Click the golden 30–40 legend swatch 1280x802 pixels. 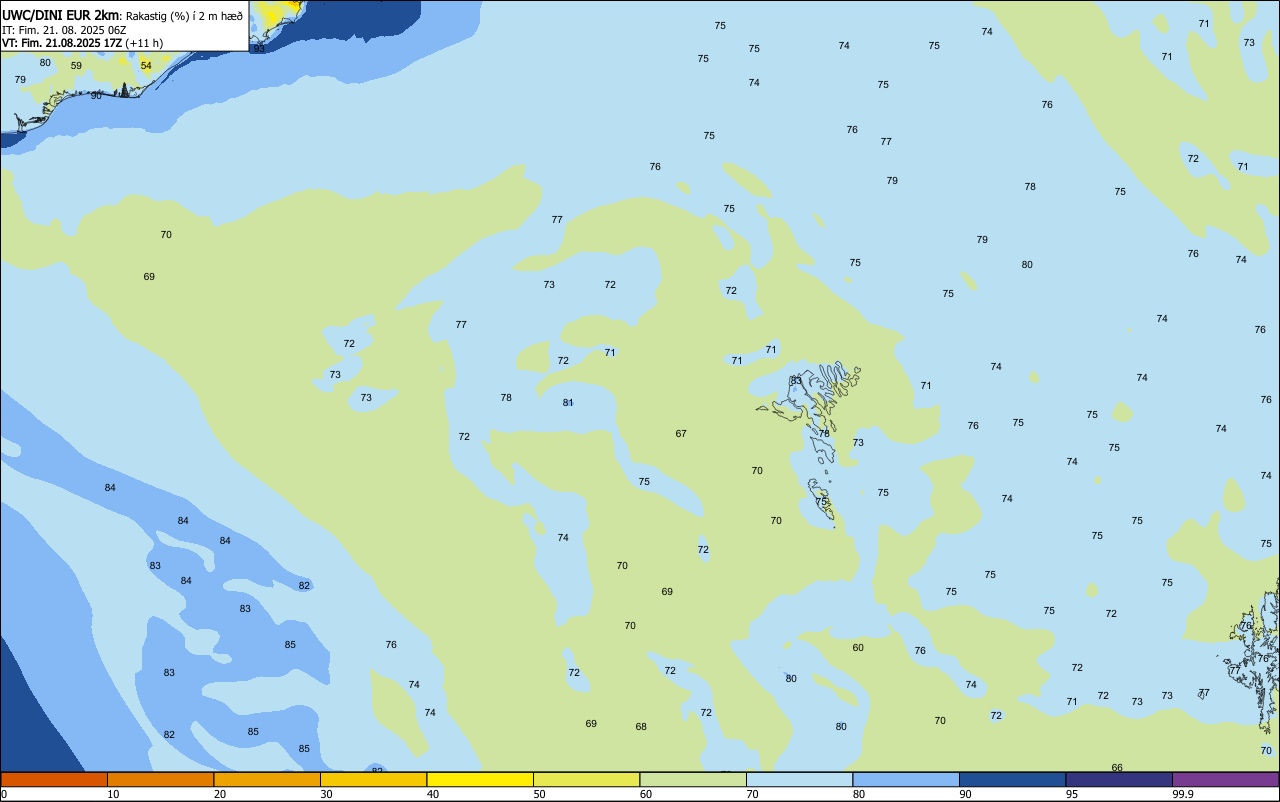(373, 779)
